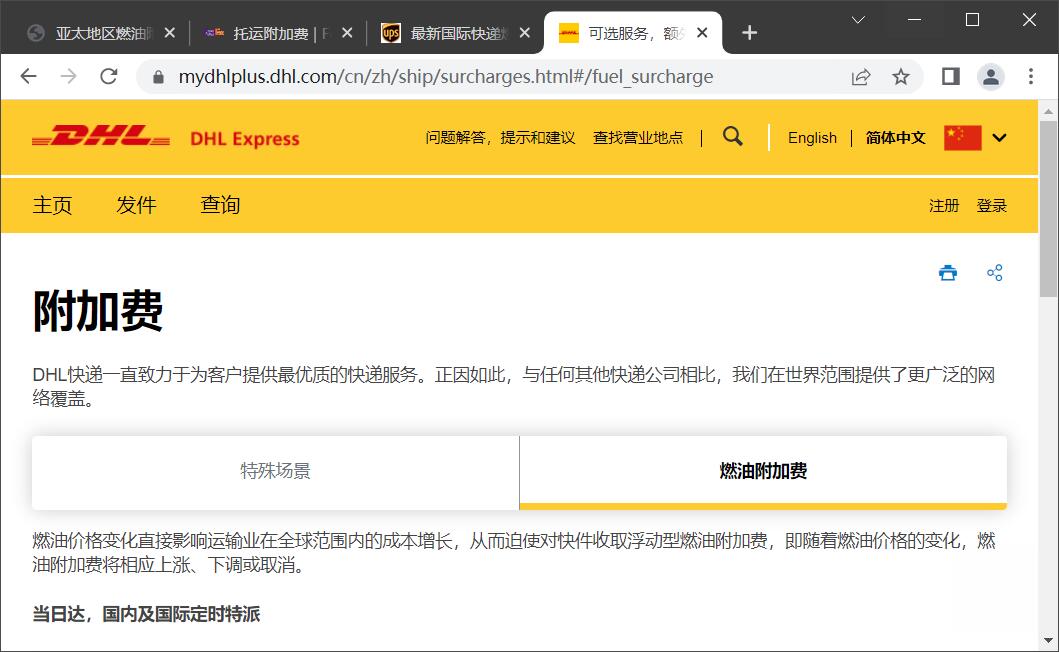The width and height of the screenshot is (1059, 652).
Task: Click the scrollbar up arrow
Action: [x=1048, y=111]
